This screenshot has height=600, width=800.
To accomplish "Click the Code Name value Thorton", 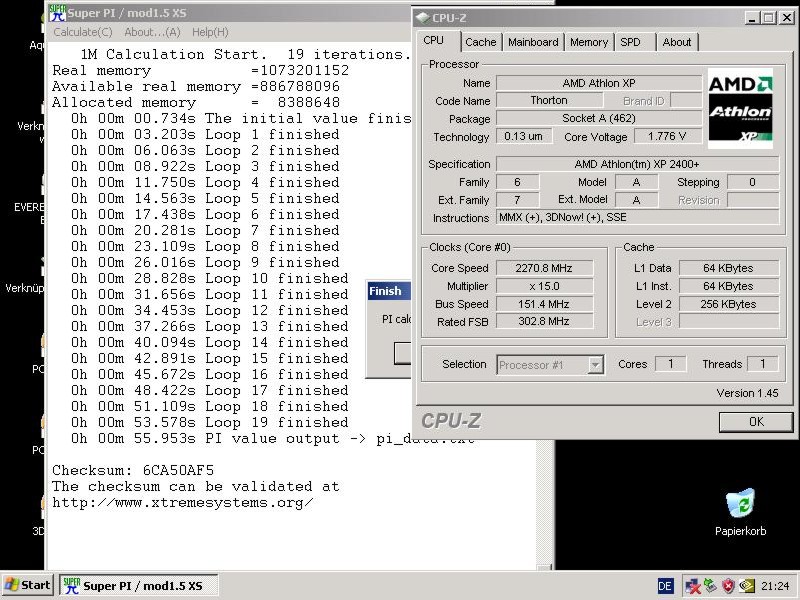I will click(x=548, y=101).
